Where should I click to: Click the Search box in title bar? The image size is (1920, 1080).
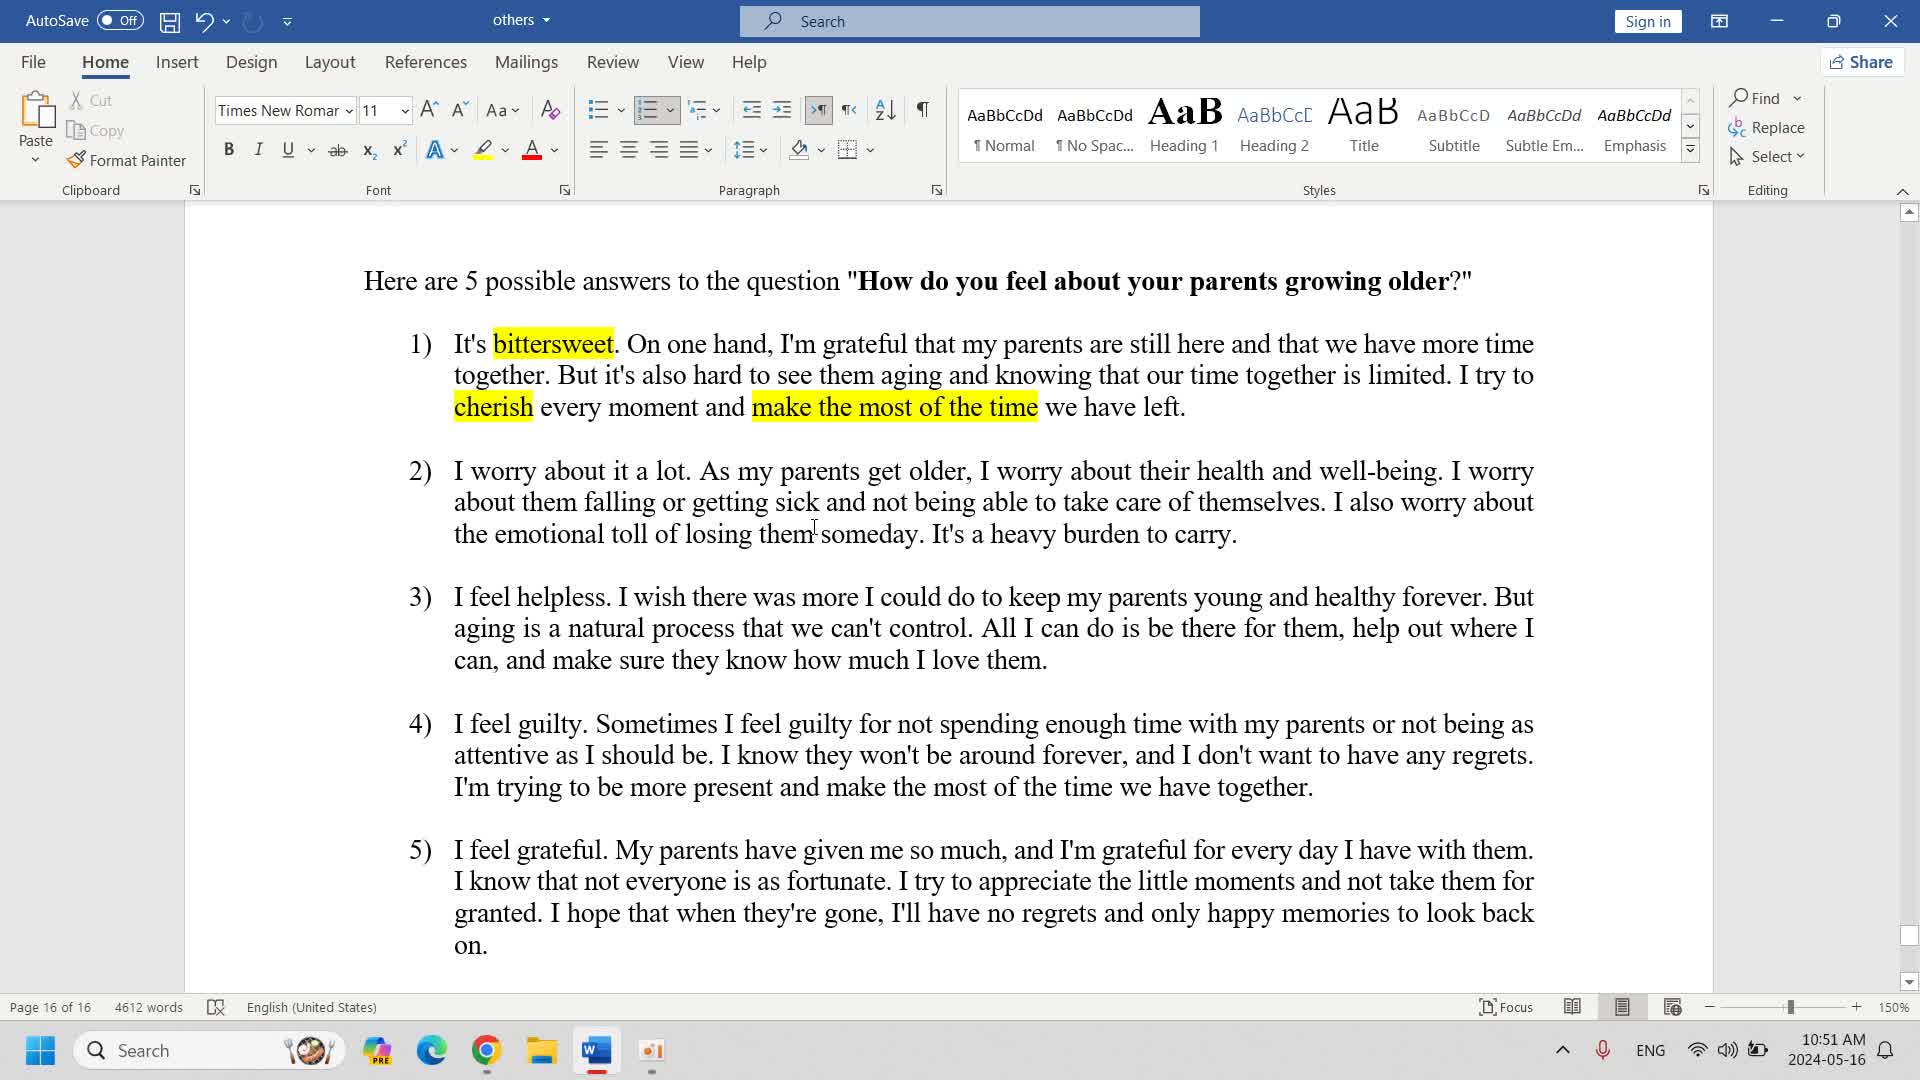[x=969, y=21]
